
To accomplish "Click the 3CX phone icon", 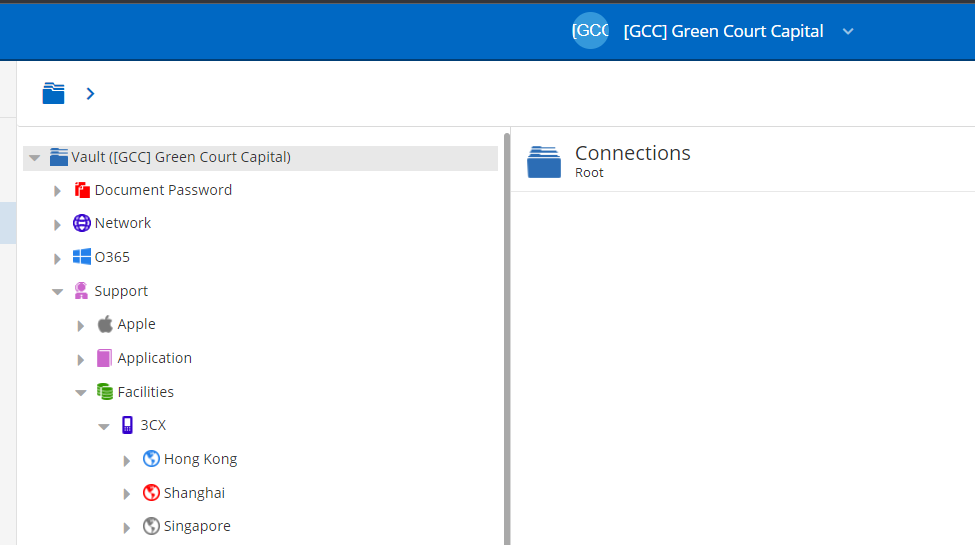I will pyautogui.click(x=127, y=425).
